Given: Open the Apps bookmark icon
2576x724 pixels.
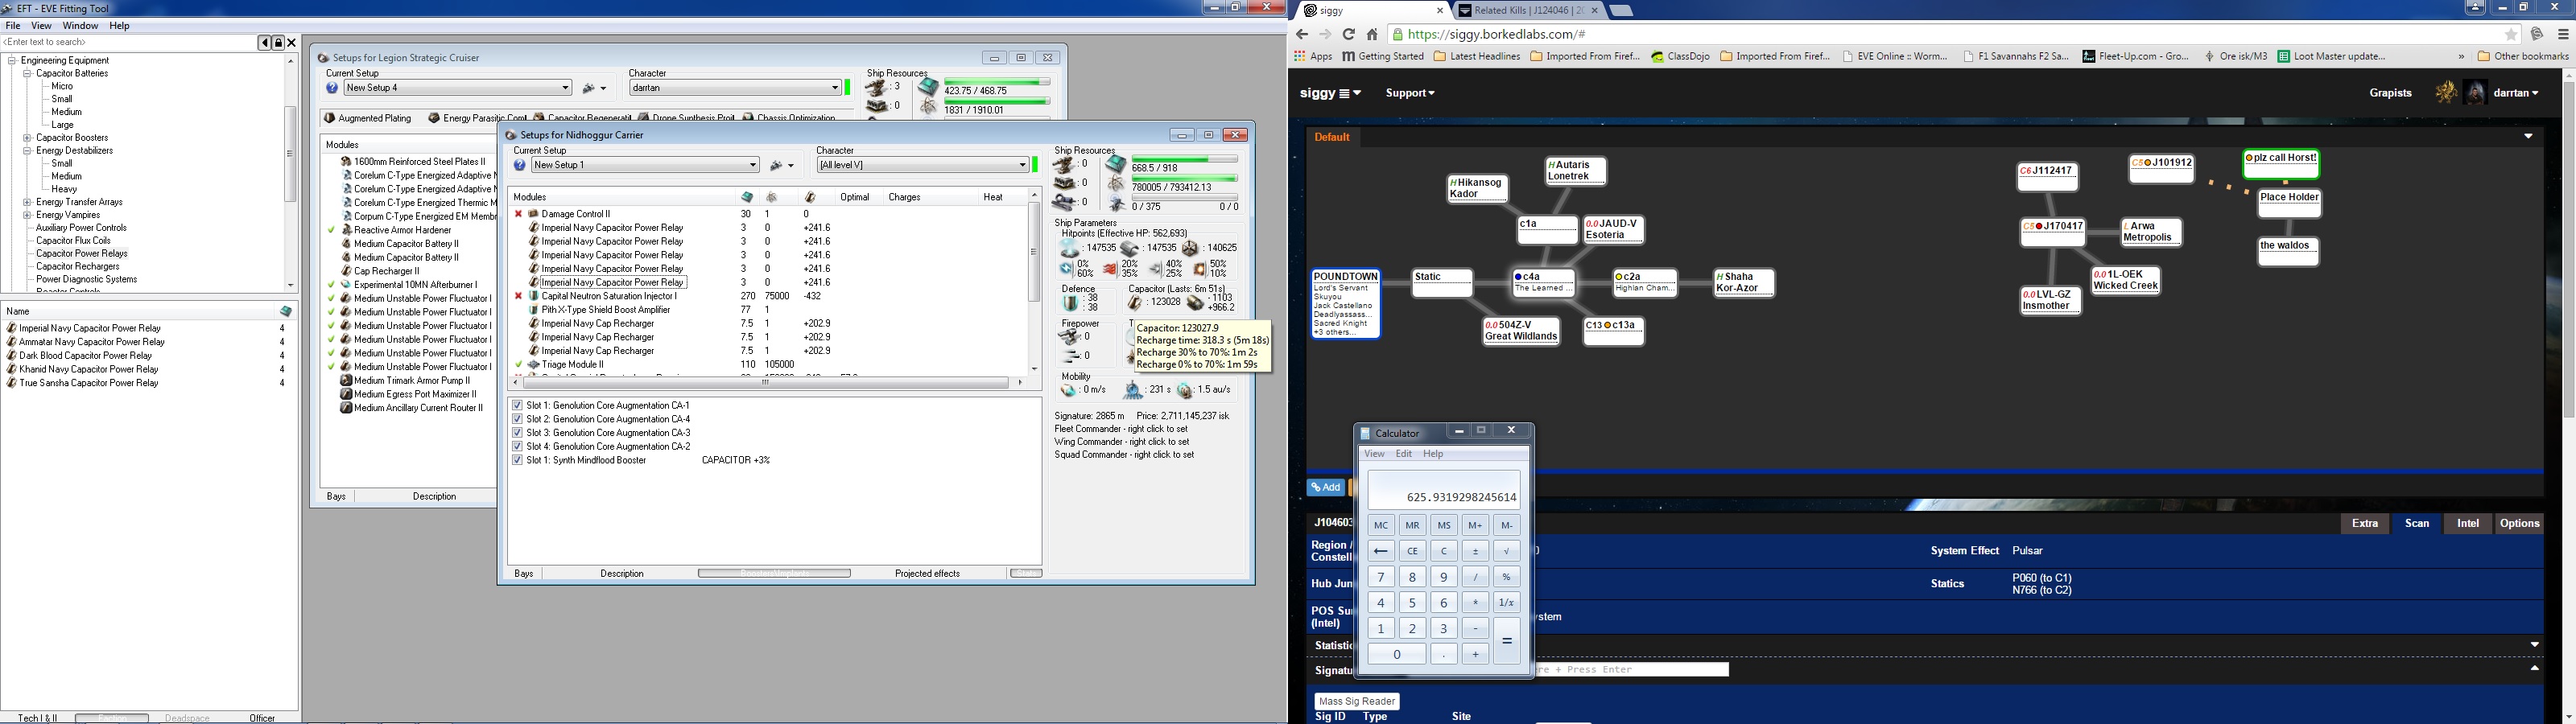Looking at the screenshot, I should (1300, 57).
